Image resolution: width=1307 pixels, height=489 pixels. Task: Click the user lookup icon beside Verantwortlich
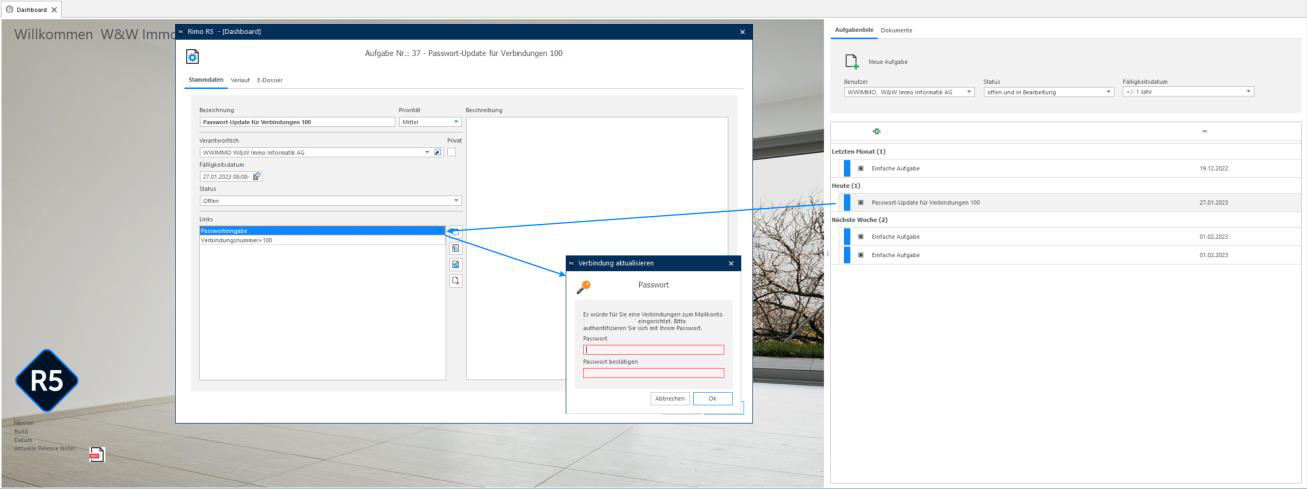(439, 153)
